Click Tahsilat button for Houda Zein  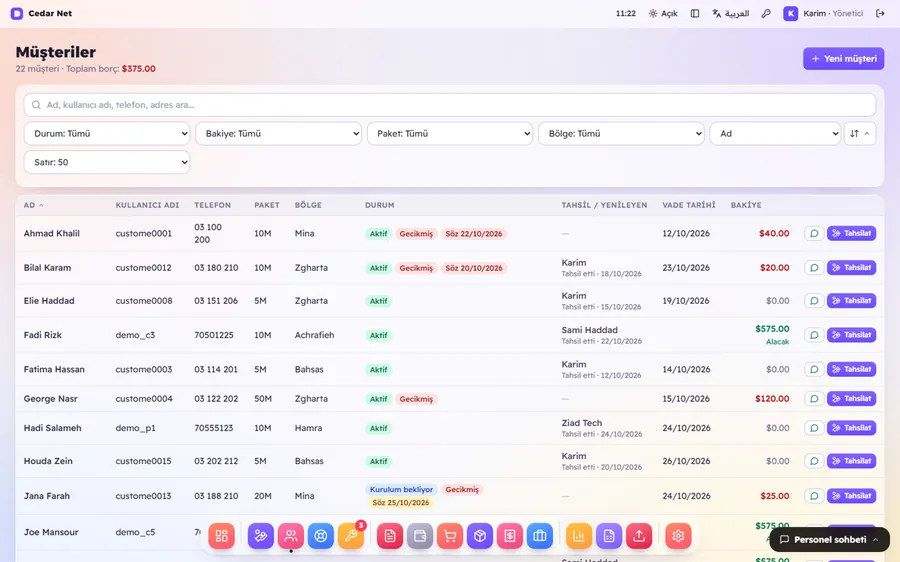click(x=851, y=461)
